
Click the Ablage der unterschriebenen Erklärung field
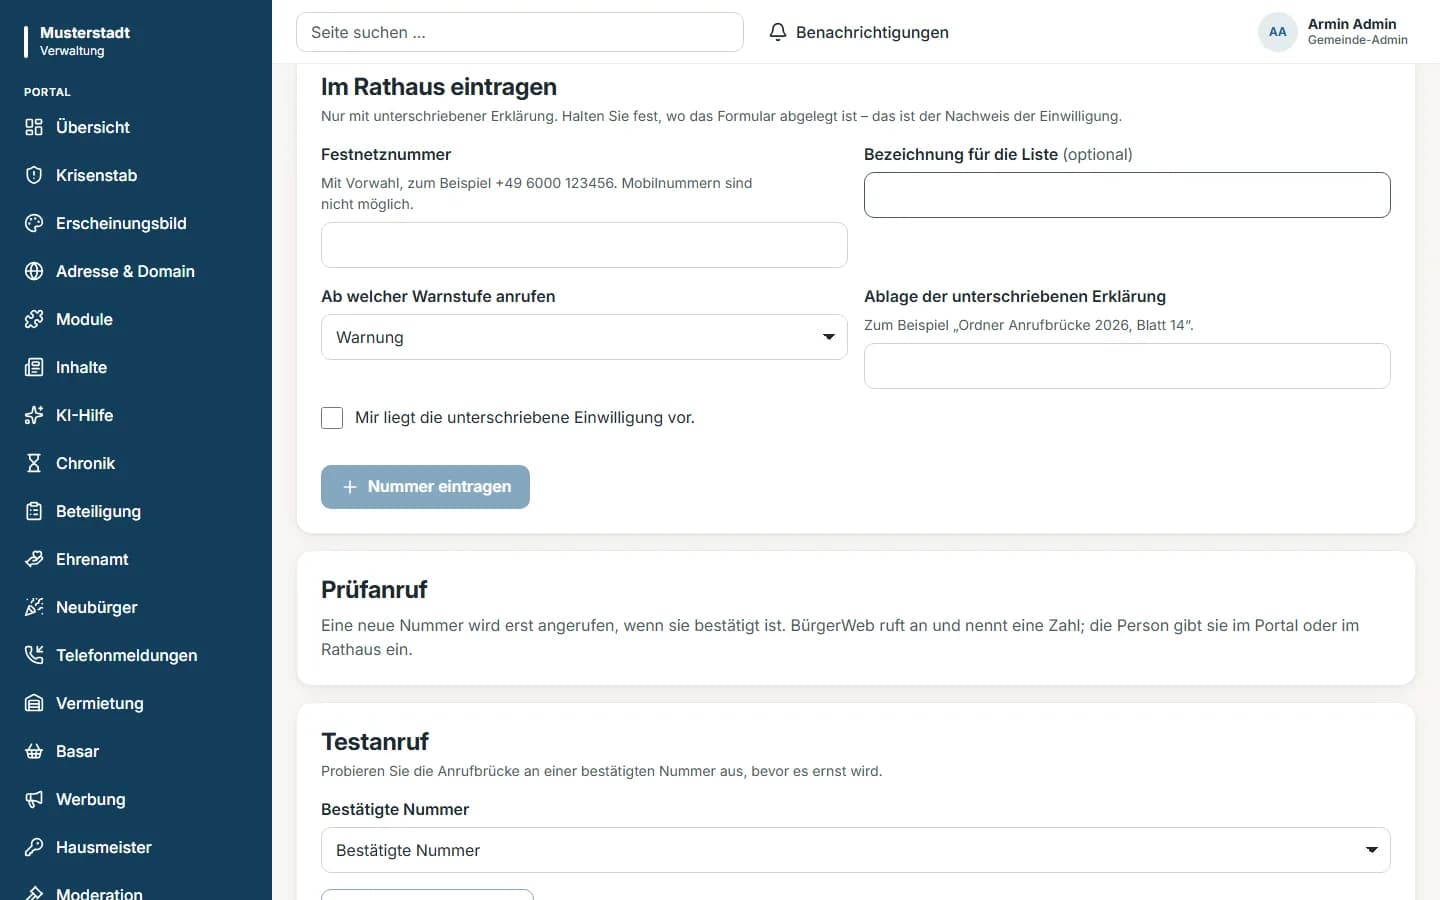click(1127, 366)
